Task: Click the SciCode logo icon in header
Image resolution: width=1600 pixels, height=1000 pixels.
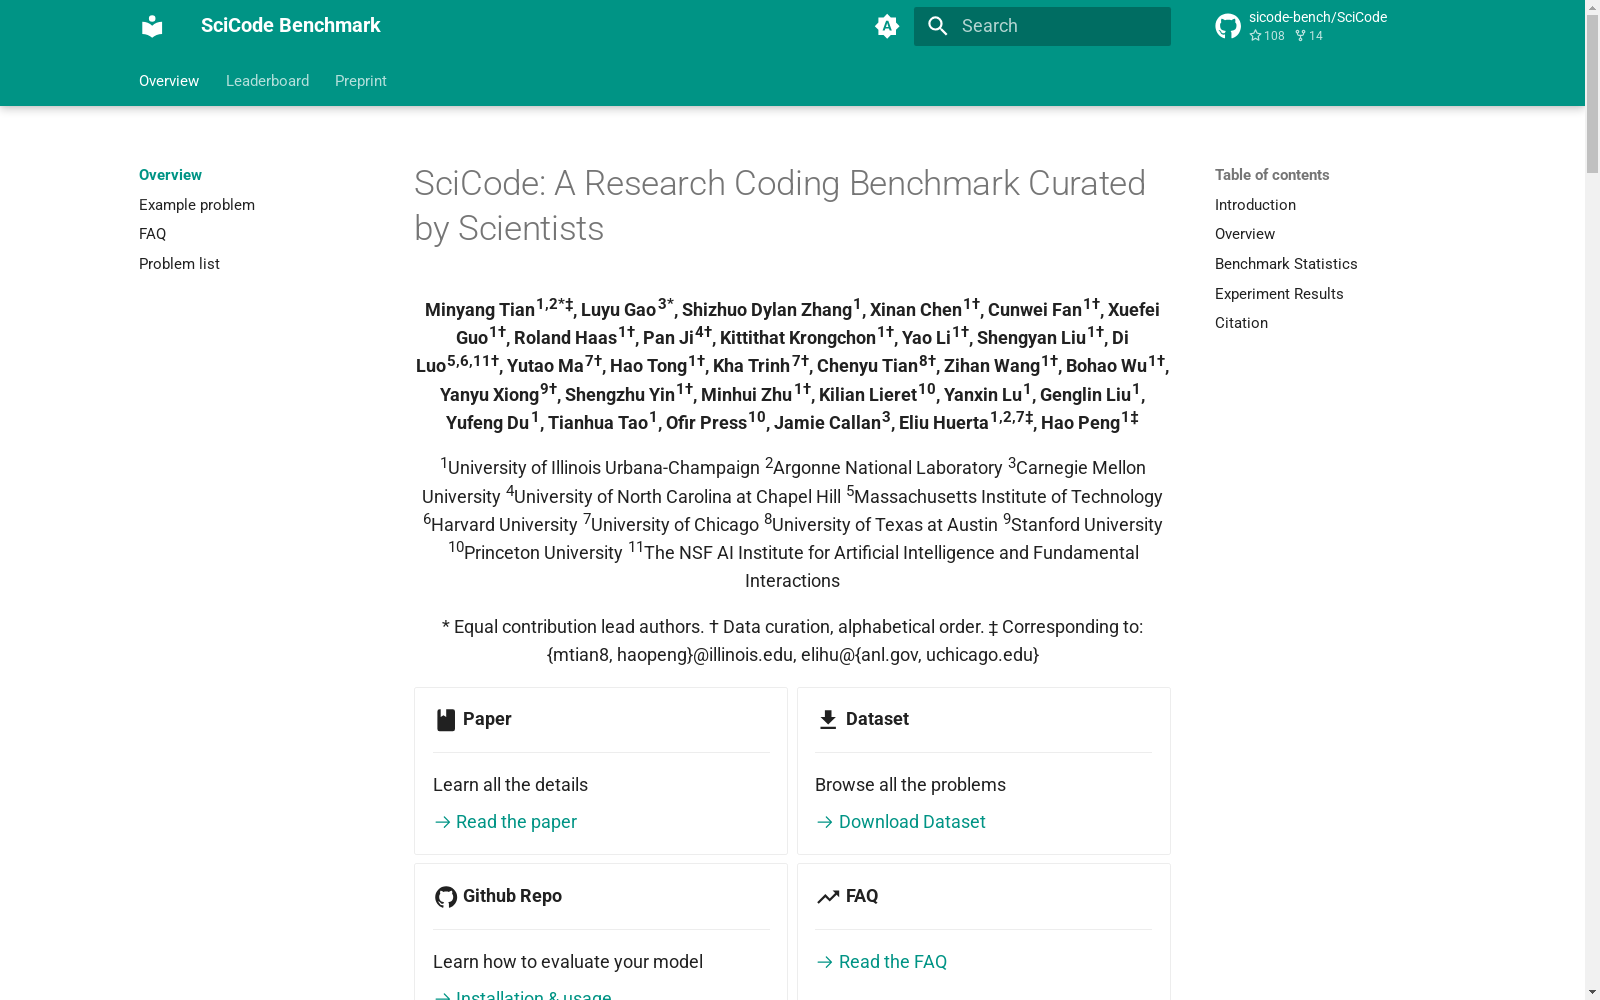Action: click(x=152, y=26)
